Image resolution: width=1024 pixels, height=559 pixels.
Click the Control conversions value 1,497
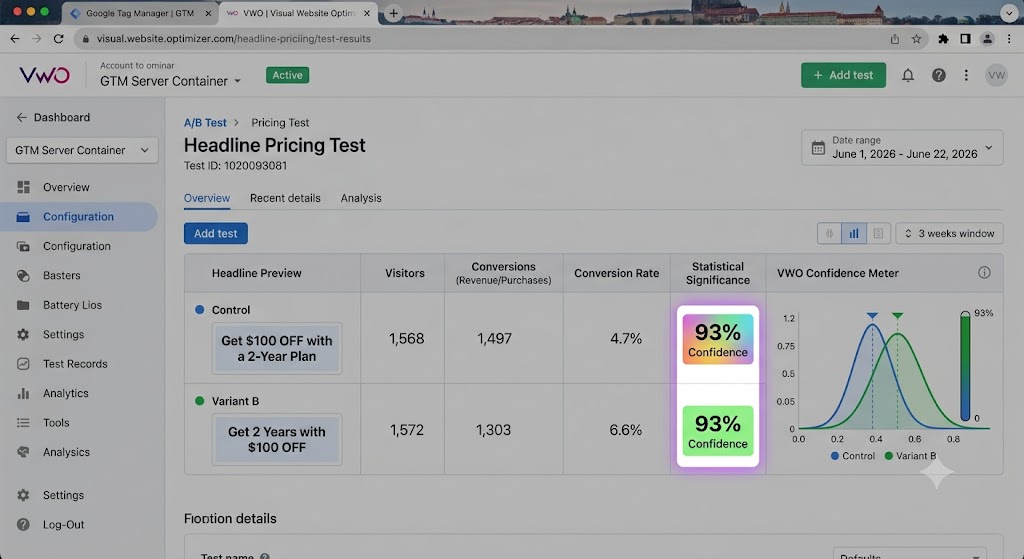pyautogui.click(x=494, y=338)
